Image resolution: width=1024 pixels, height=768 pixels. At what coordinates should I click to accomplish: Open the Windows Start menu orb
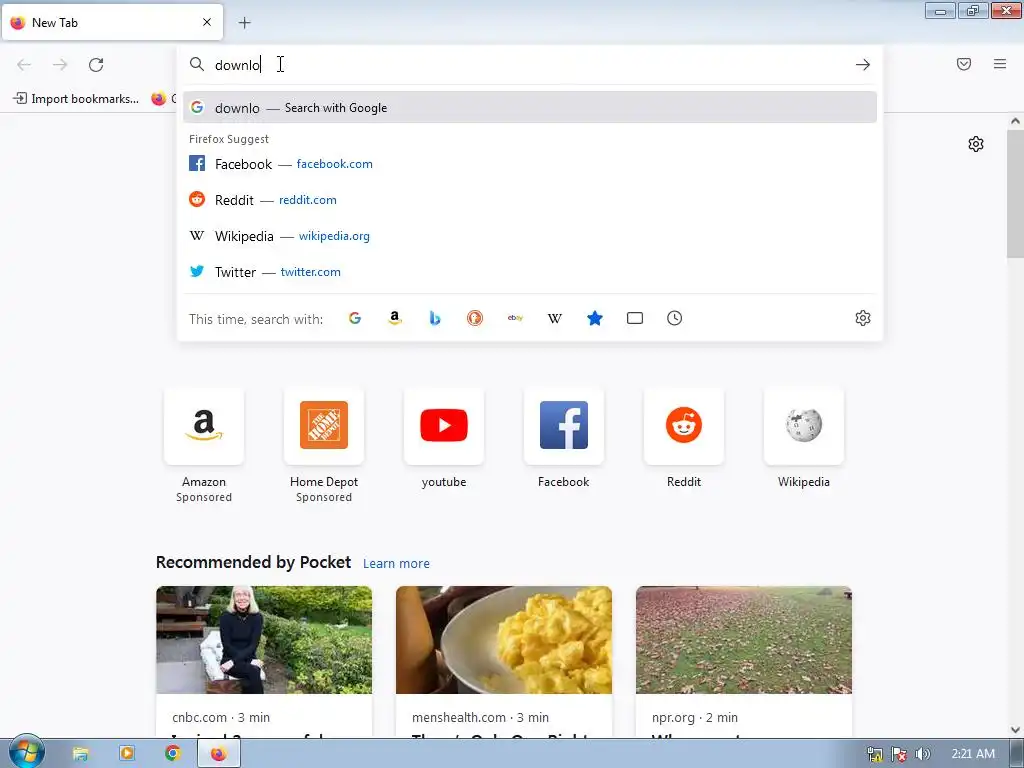[26, 752]
